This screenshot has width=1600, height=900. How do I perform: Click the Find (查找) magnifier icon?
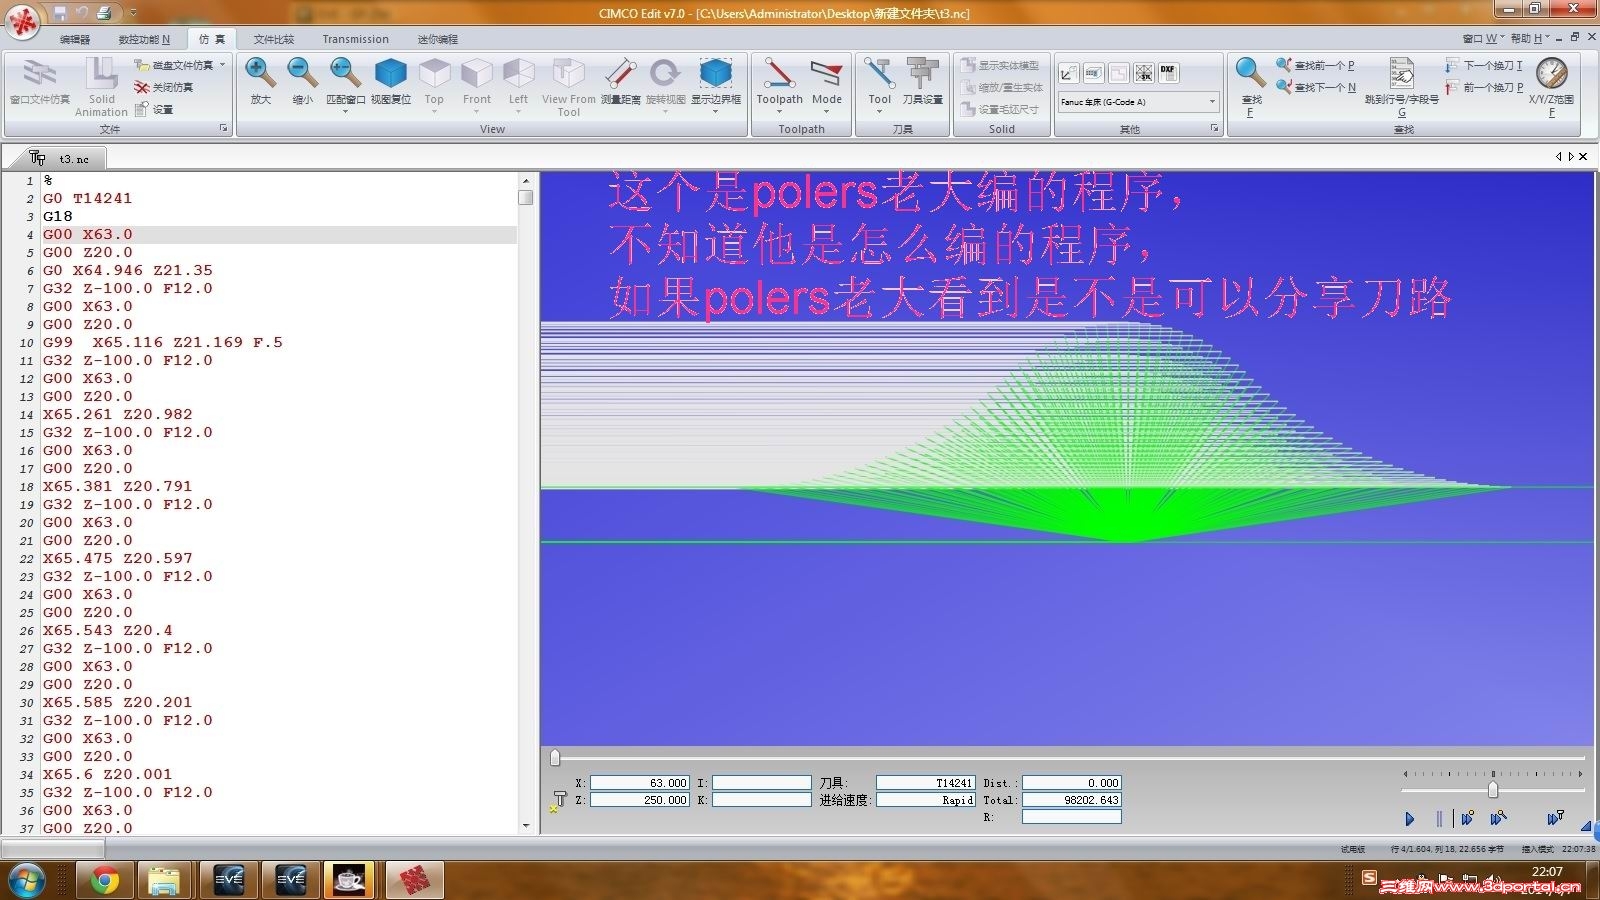click(1250, 74)
